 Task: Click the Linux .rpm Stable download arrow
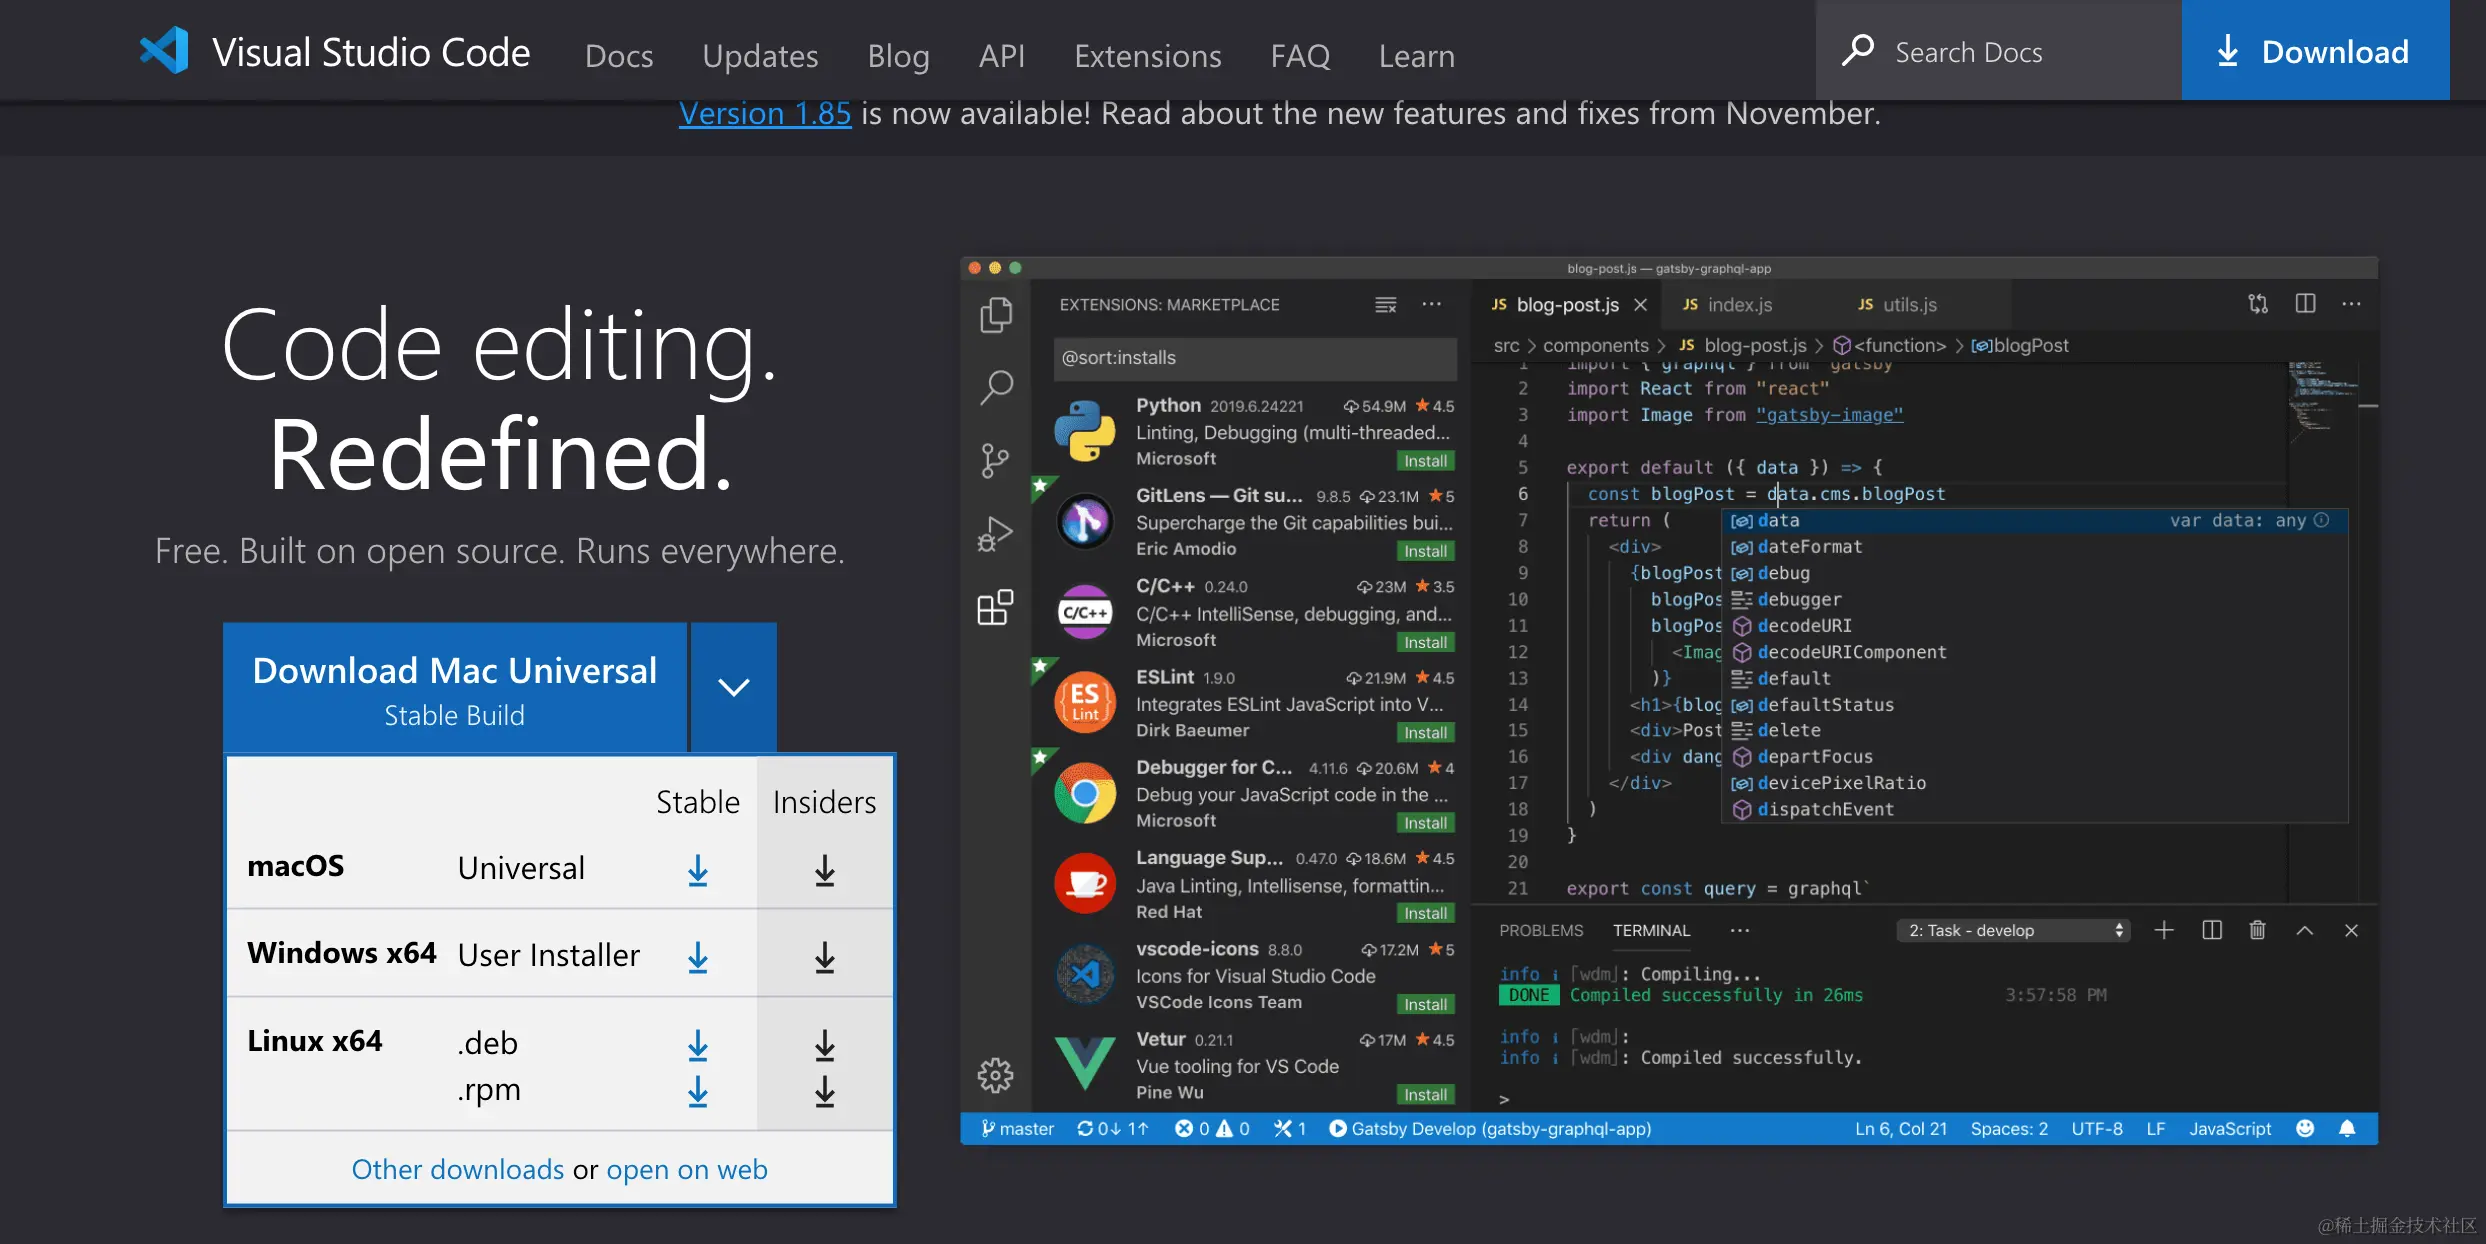click(698, 1091)
